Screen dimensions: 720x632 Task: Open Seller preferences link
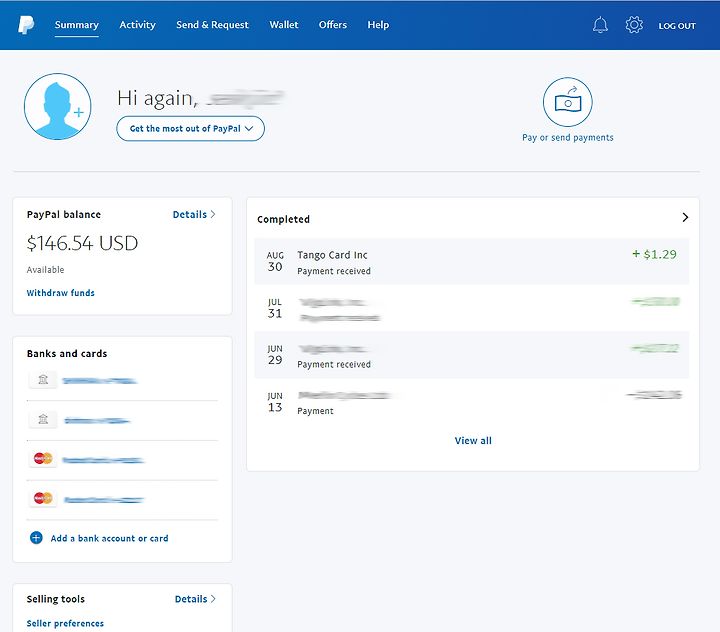coord(65,623)
